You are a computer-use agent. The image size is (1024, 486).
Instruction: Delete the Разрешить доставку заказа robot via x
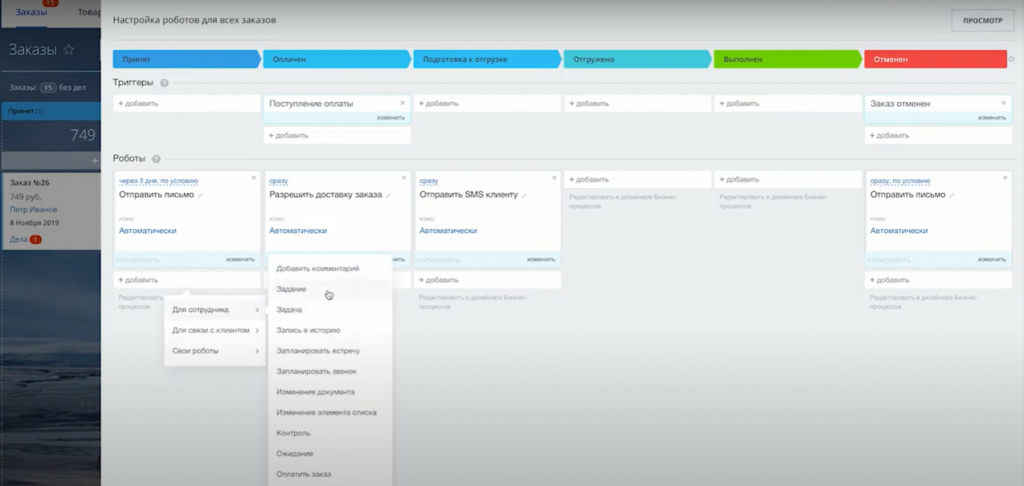pos(404,178)
